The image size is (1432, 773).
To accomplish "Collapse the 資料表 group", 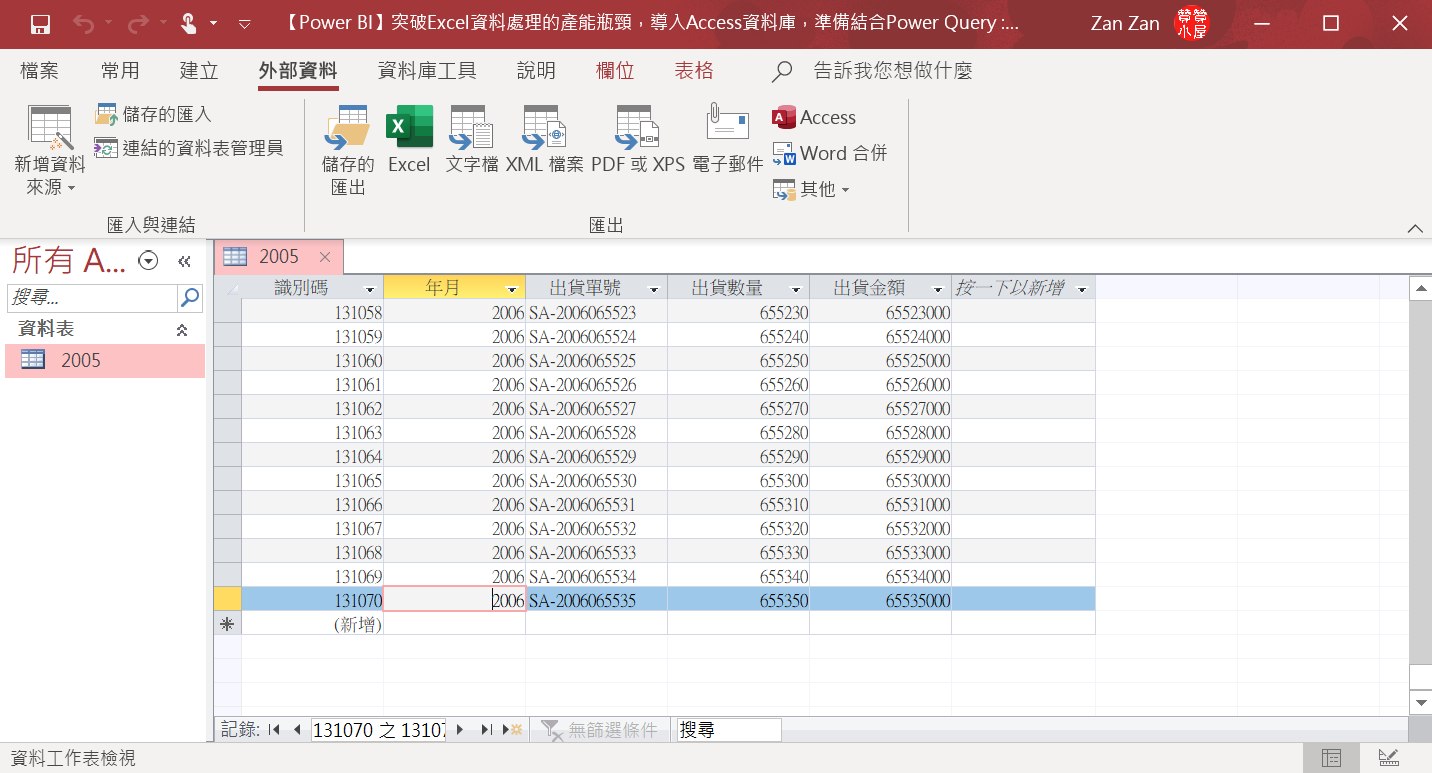I will pos(182,329).
